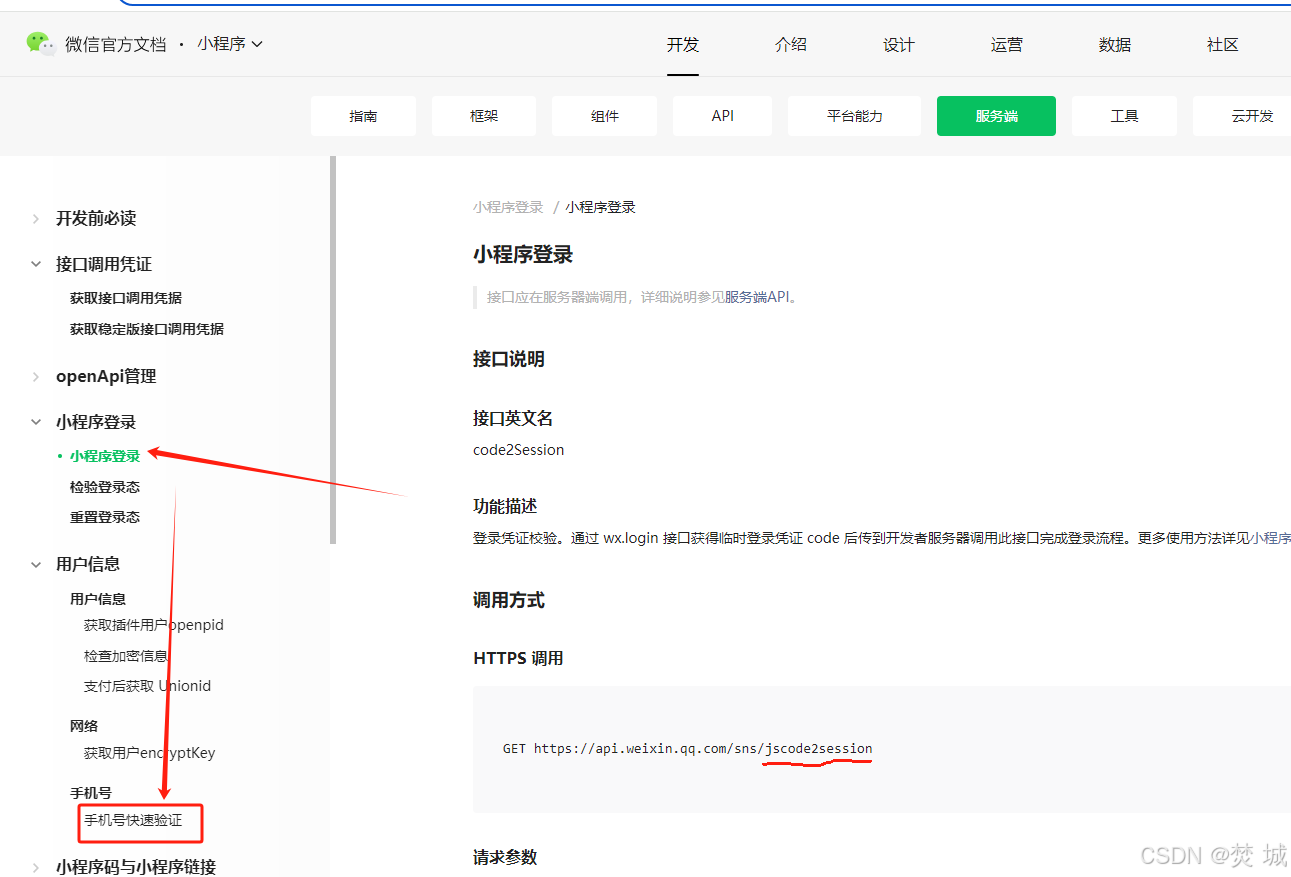The height and width of the screenshot is (877, 1291).
Task: Collapse the 接口调用凭证 section chevron
Action: pyautogui.click(x=36, y=264)
